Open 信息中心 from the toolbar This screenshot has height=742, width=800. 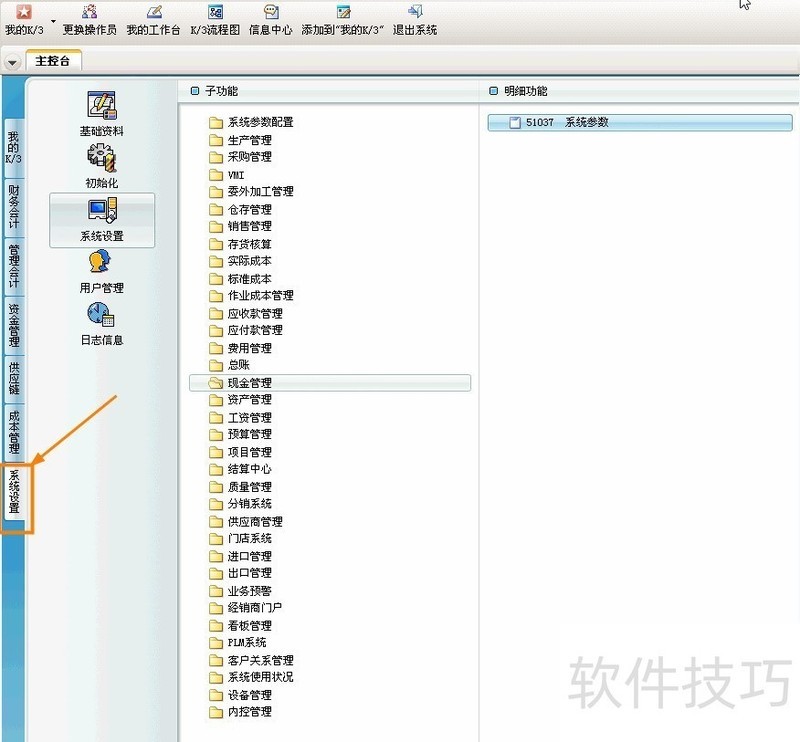tap(270, 12)
